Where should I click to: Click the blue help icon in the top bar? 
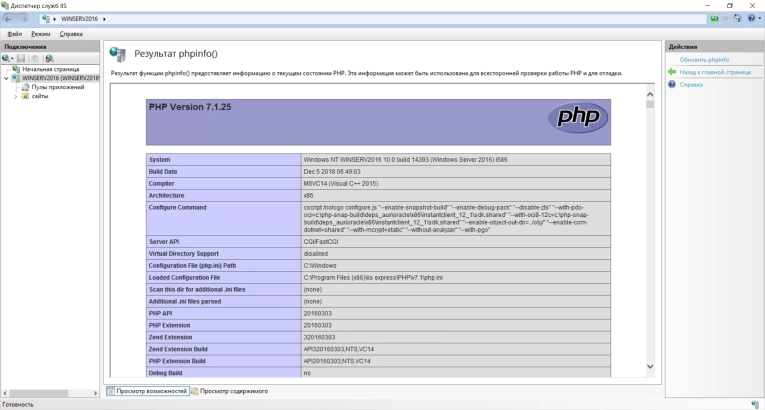click(751, 19)
